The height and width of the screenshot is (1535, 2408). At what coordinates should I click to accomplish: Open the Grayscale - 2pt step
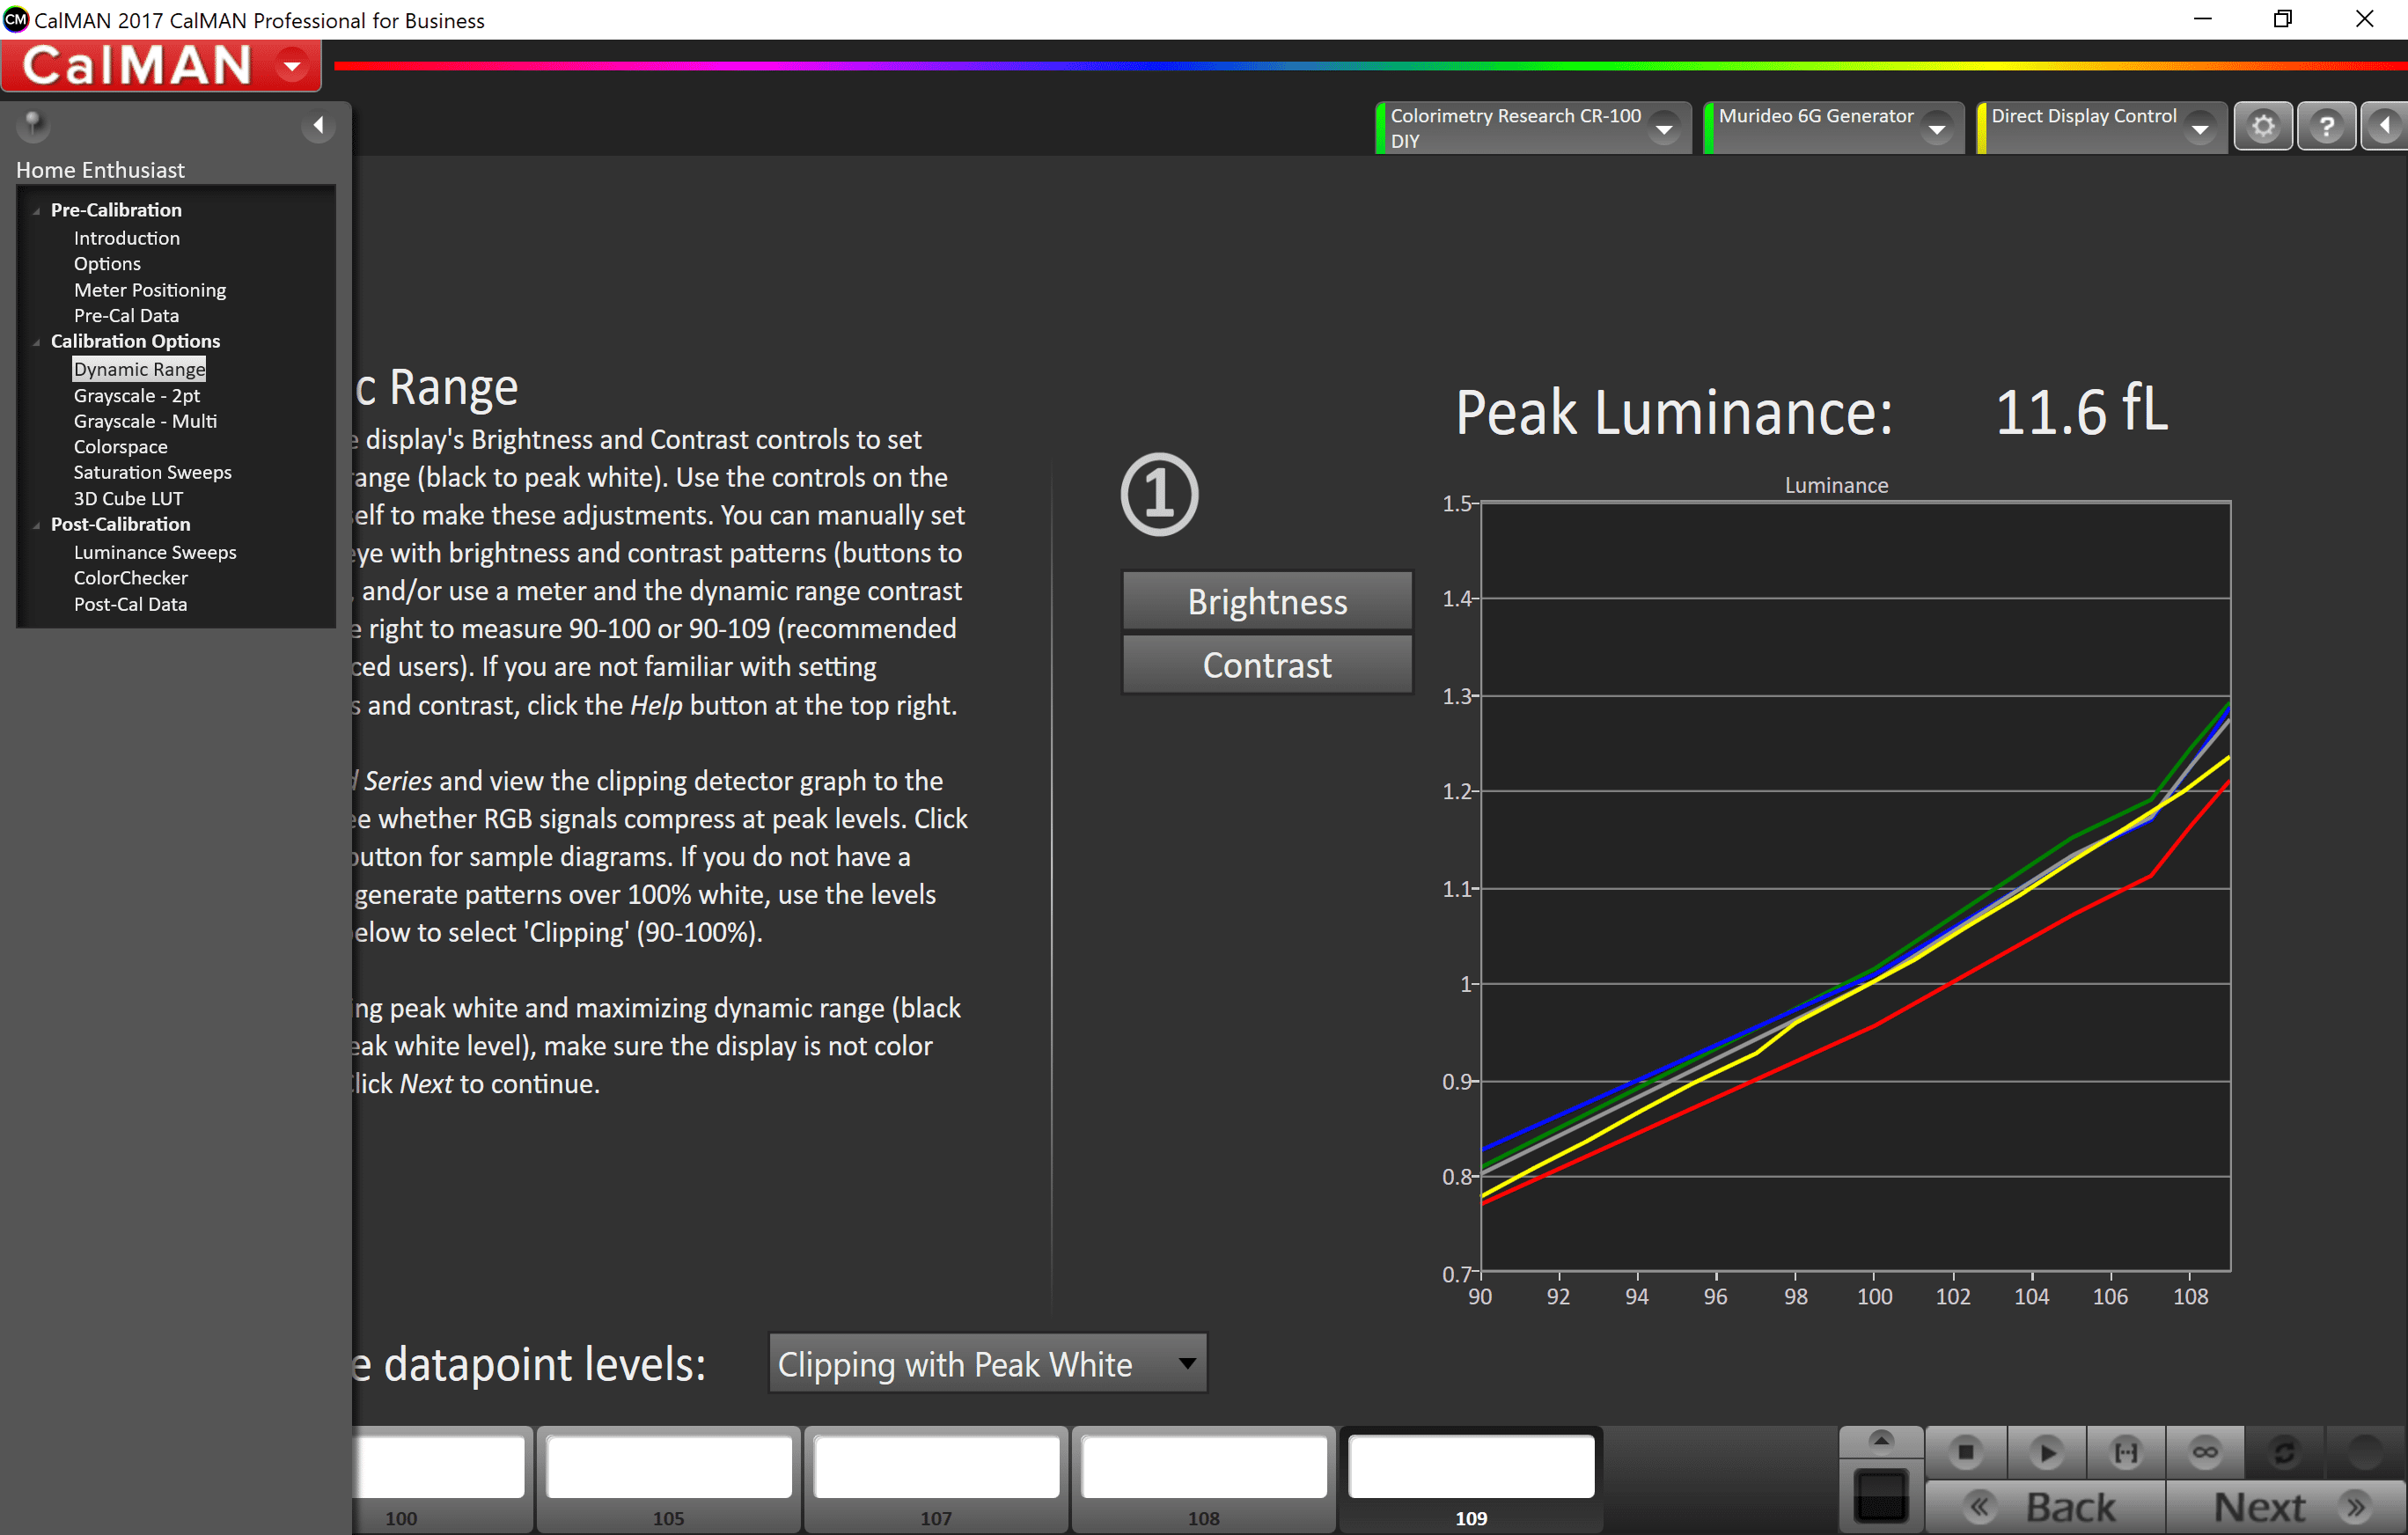click(137, 396)
